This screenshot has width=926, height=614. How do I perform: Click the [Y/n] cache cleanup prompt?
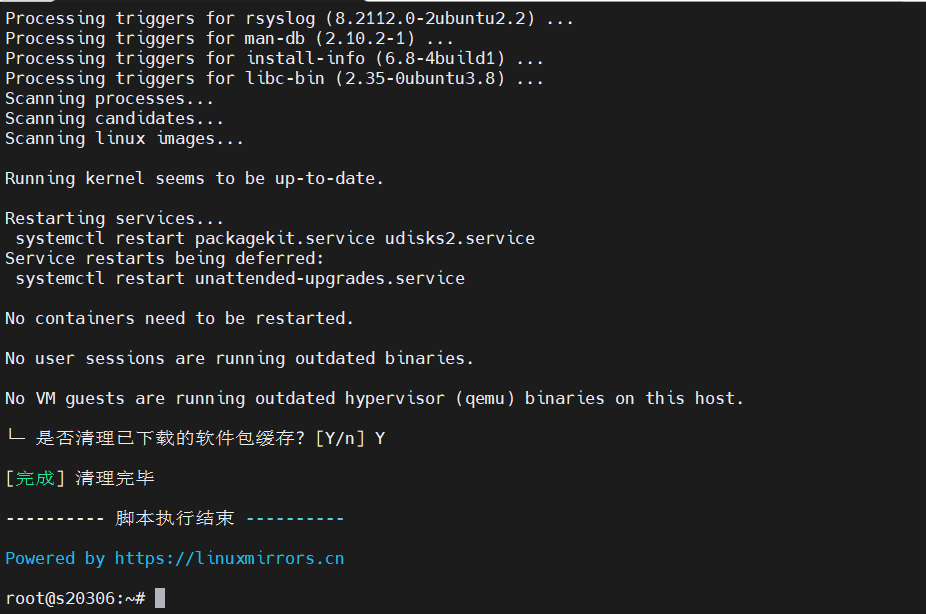pyautogui.click(x=339, y=438)
